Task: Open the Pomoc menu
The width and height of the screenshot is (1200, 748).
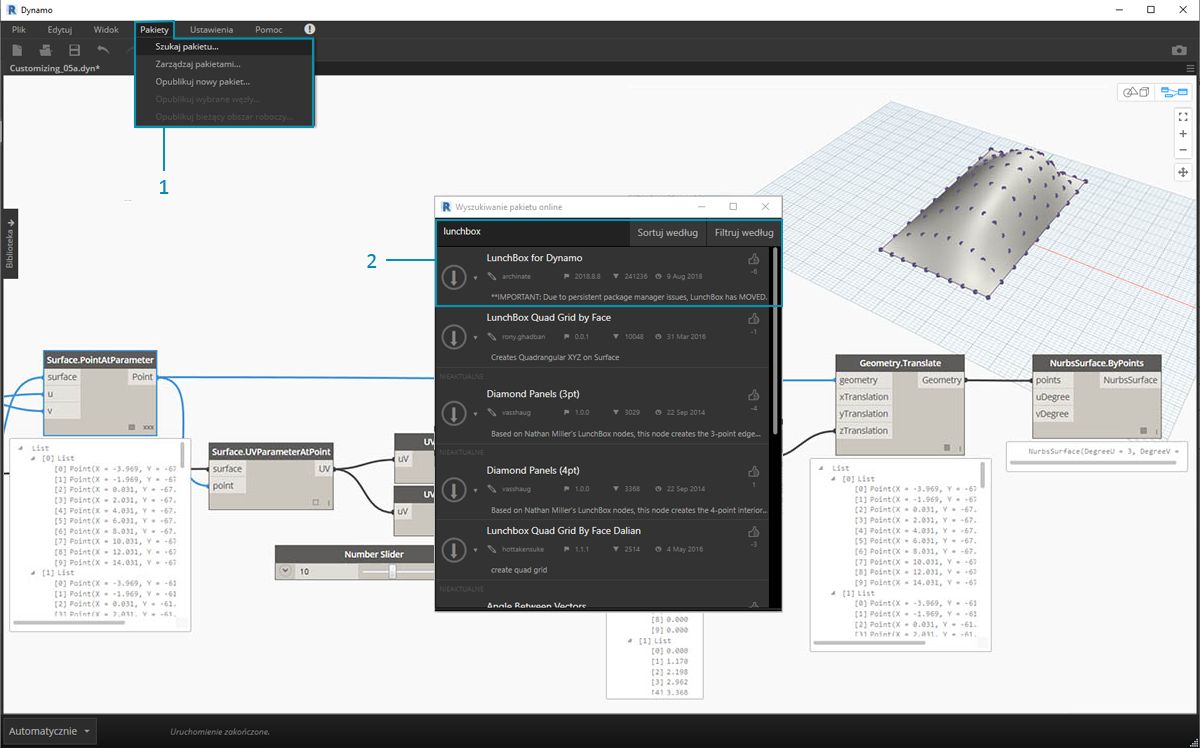Action: click(x=268, y=30)
